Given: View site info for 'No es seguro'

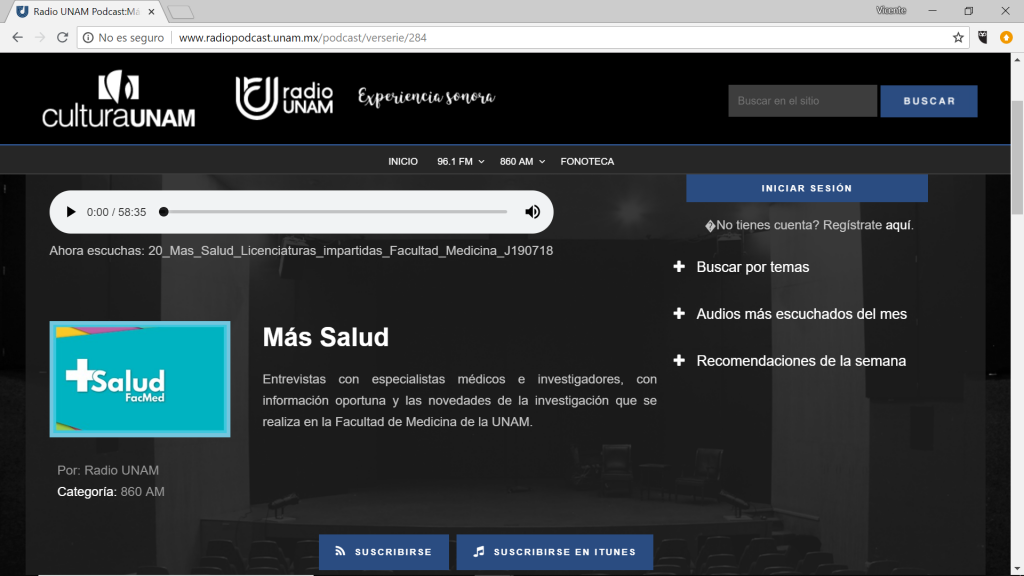Looking at the screenshot, I should coord(123,37).
